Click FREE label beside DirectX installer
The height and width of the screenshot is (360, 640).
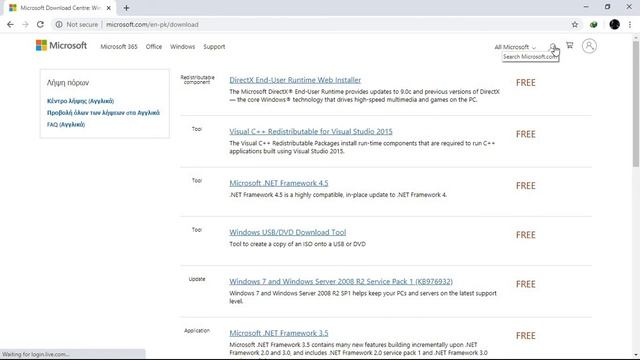526,82
